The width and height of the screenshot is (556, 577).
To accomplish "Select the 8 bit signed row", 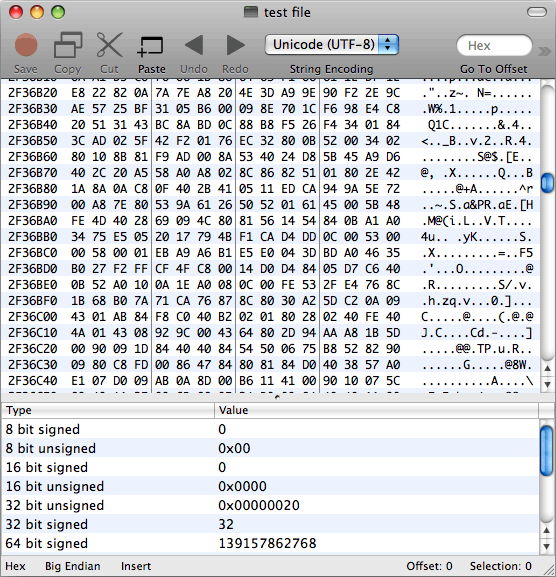I will [270, 429].
